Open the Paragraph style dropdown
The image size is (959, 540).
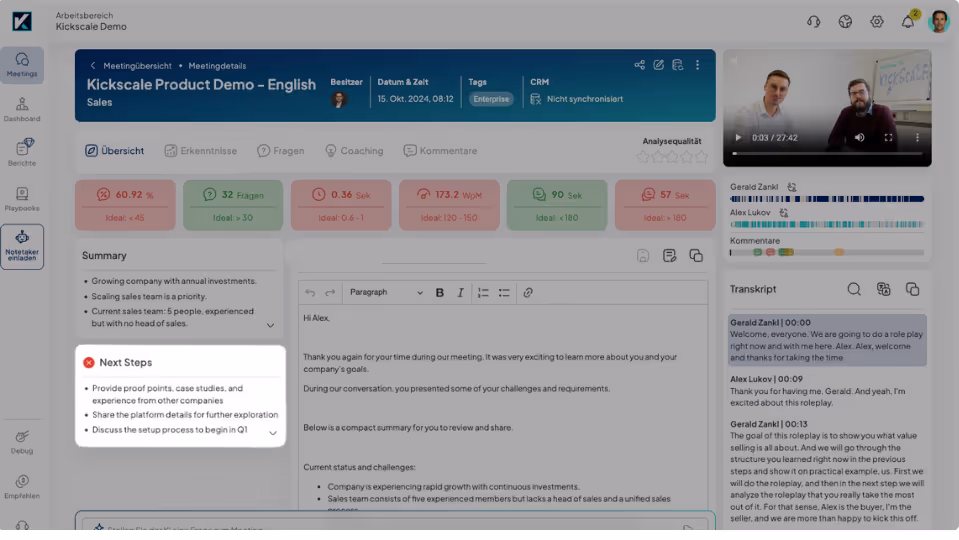pyautogui.click(x=386, y=292)
